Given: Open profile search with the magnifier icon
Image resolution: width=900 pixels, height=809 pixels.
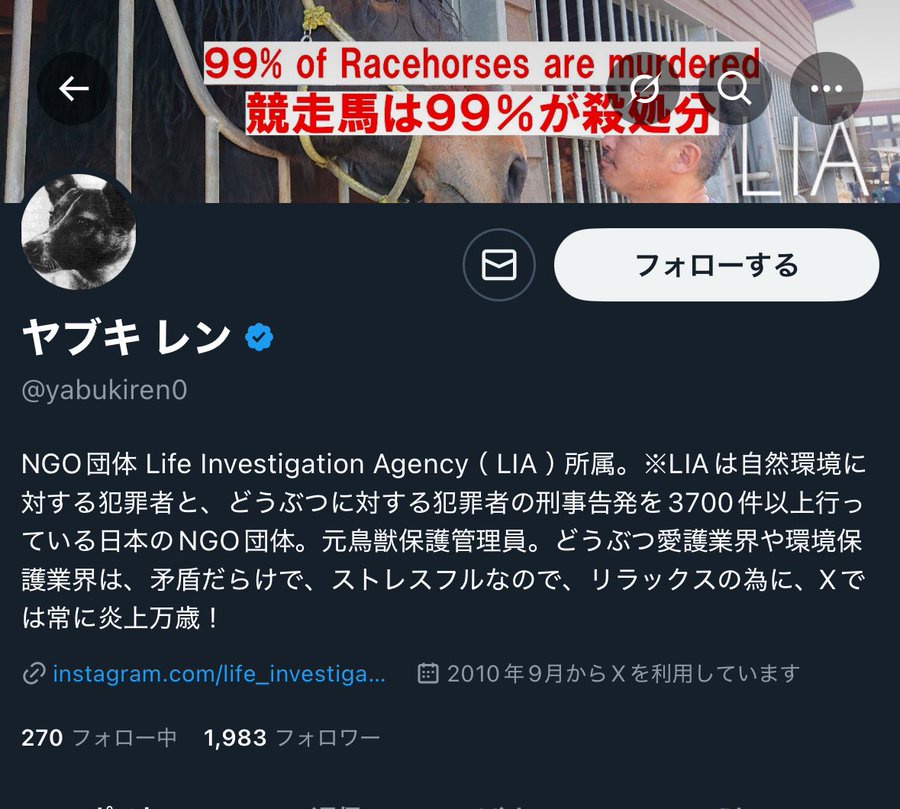Looking at the screenshot, I should coord(734,88).
